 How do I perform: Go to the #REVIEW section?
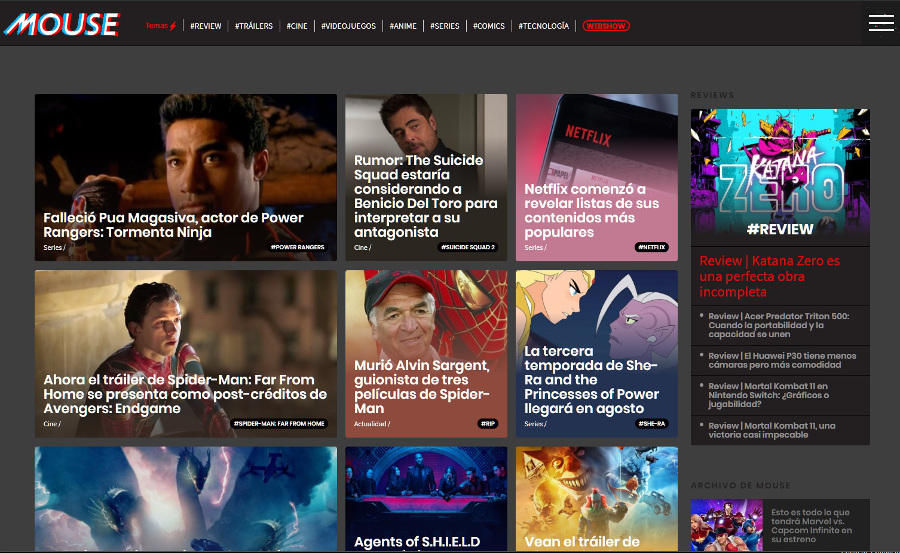click(x=205, y=26)
